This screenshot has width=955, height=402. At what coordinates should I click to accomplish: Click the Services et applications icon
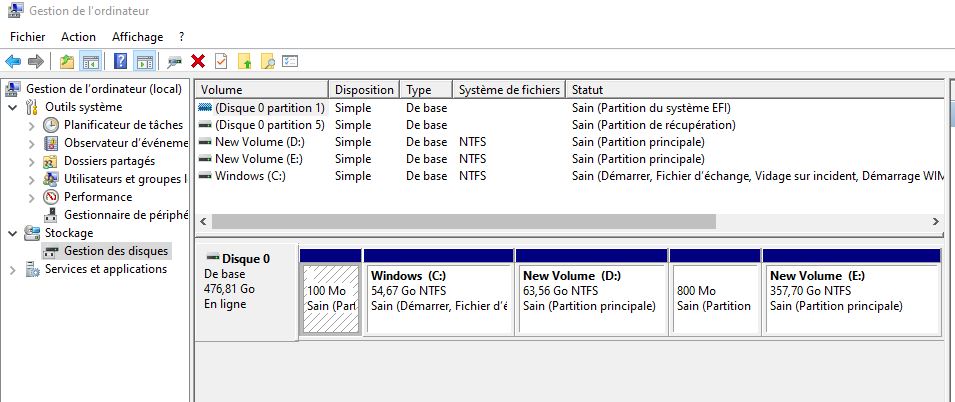click(32, 269)
